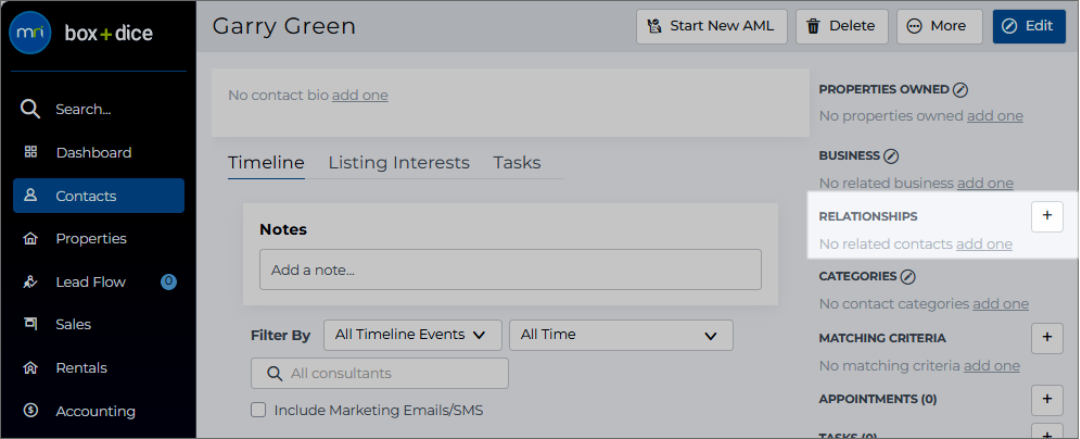Switch to the Listing Interests tab
This screenshot has height=439, width=1080.
tap(399, 163)
